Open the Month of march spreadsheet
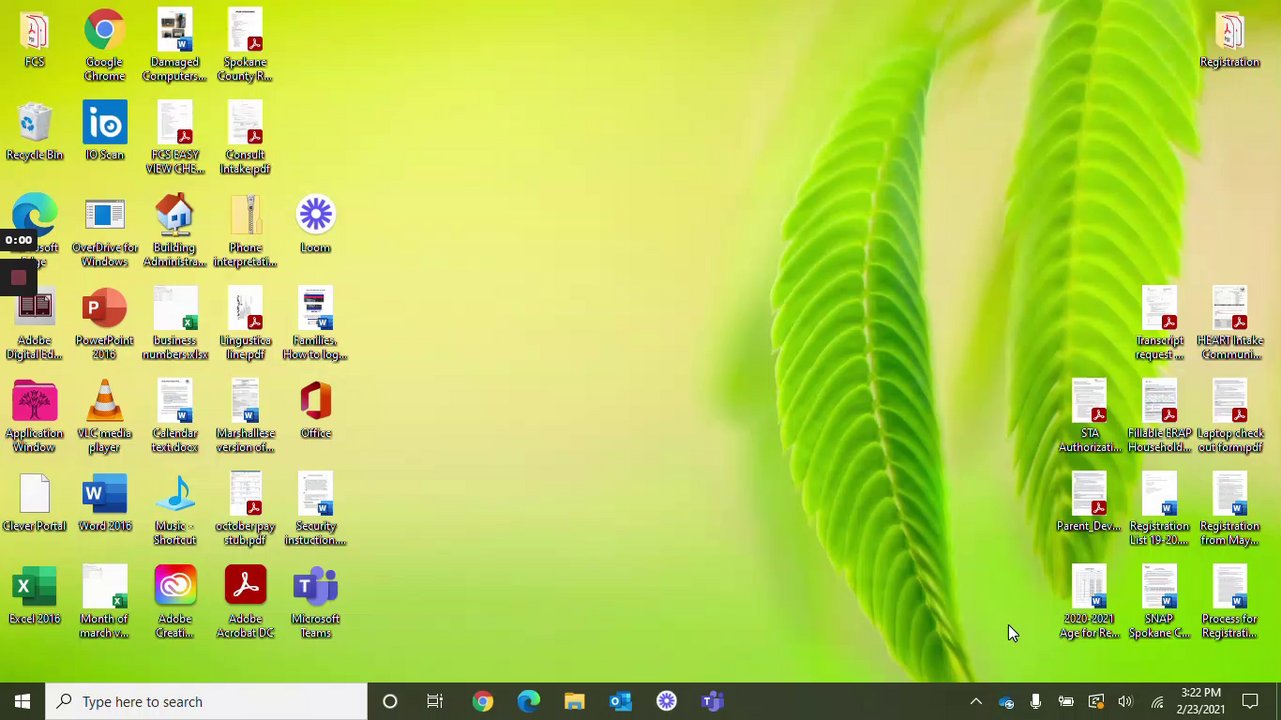The image size is (1281, 720). (104, 603)
